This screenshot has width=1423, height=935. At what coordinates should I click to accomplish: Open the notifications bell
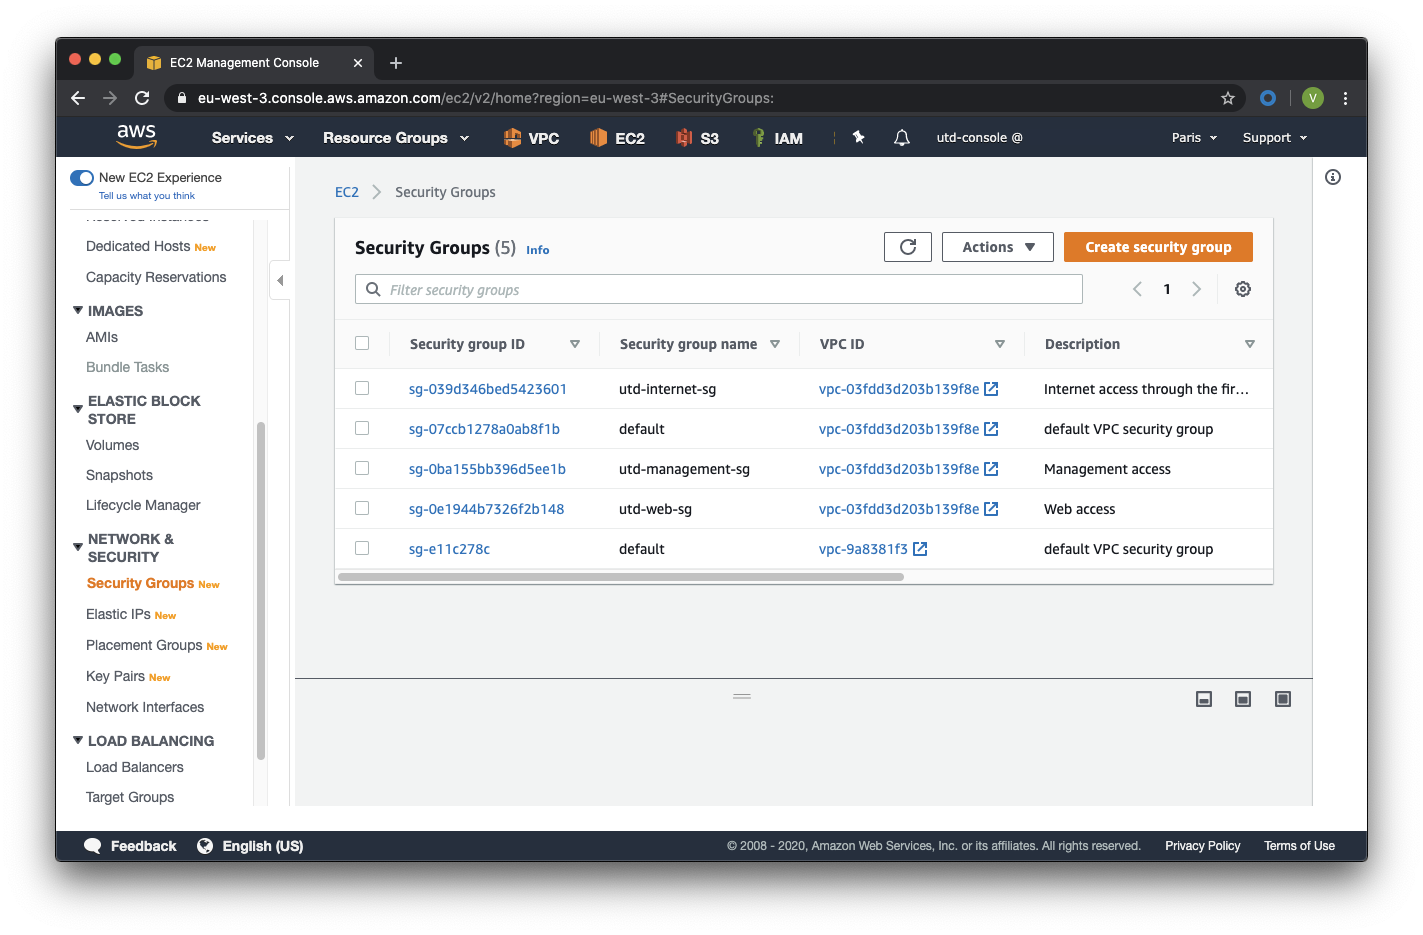click(x=902, y=138)
